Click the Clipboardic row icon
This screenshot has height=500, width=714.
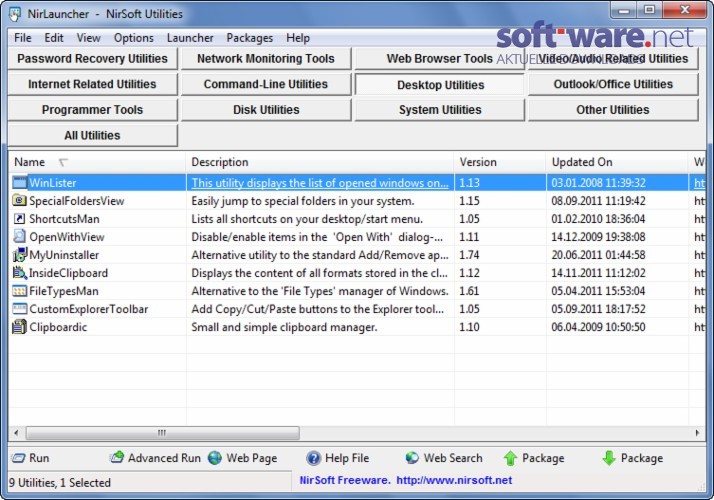[20, 327]
